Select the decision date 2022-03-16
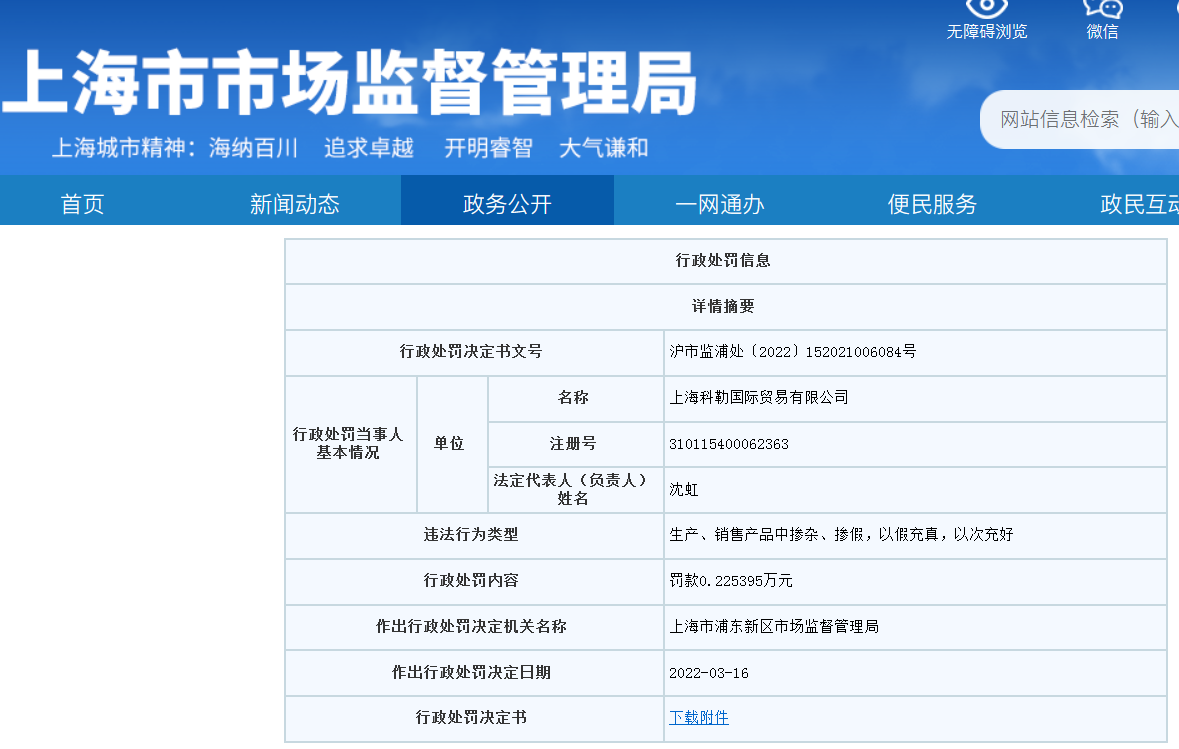This screenshot has height=749, width=1179. [x=708, y=673]
